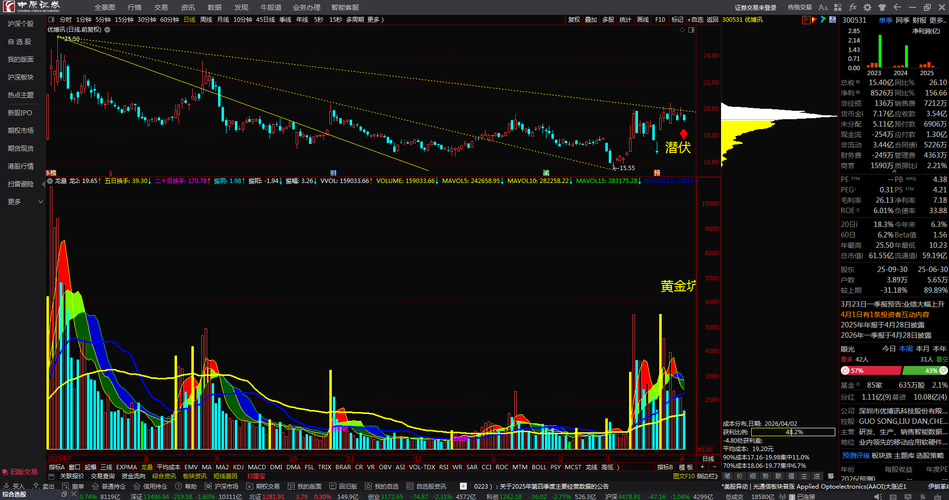Click the 中原证券 logo
Viewport: 949px width, 500px height.
[31, 7]
